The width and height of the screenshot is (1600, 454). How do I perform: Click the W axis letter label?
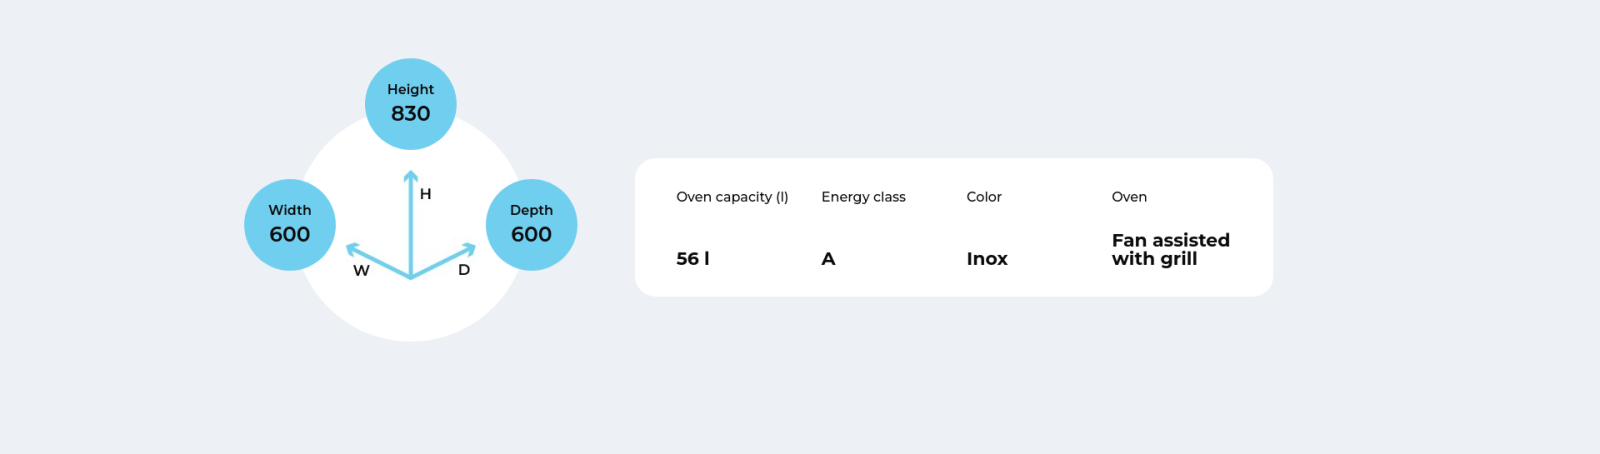361,270
